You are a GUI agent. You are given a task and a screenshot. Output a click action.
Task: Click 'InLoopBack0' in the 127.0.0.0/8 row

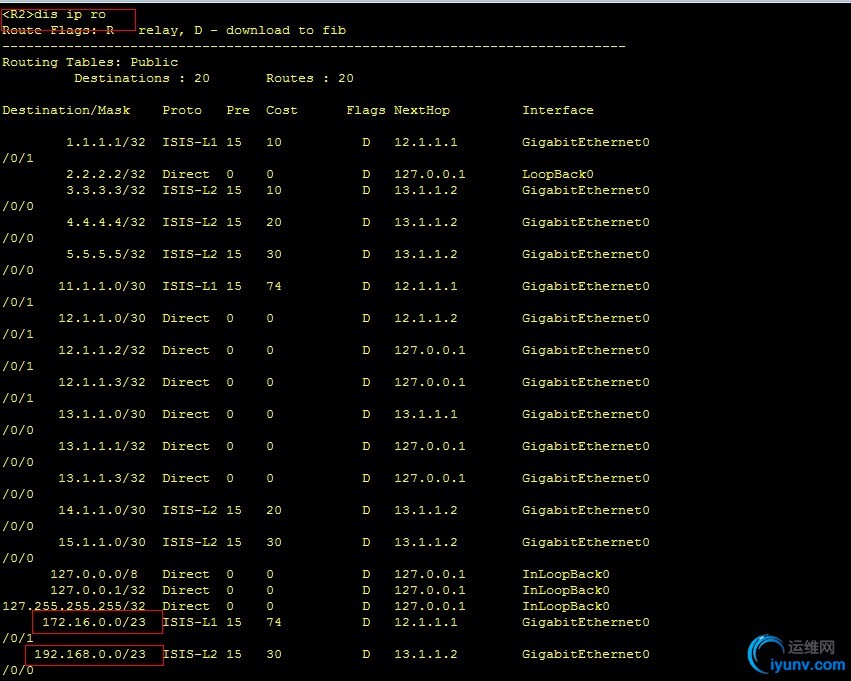tap(566, 574)
